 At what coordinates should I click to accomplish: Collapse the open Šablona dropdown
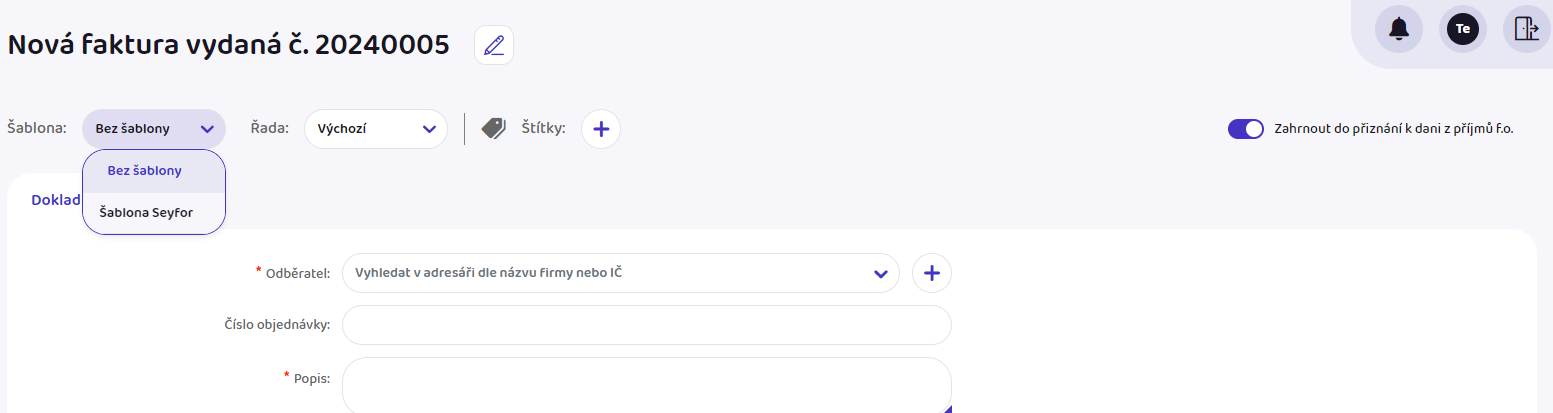pos(154,129)
